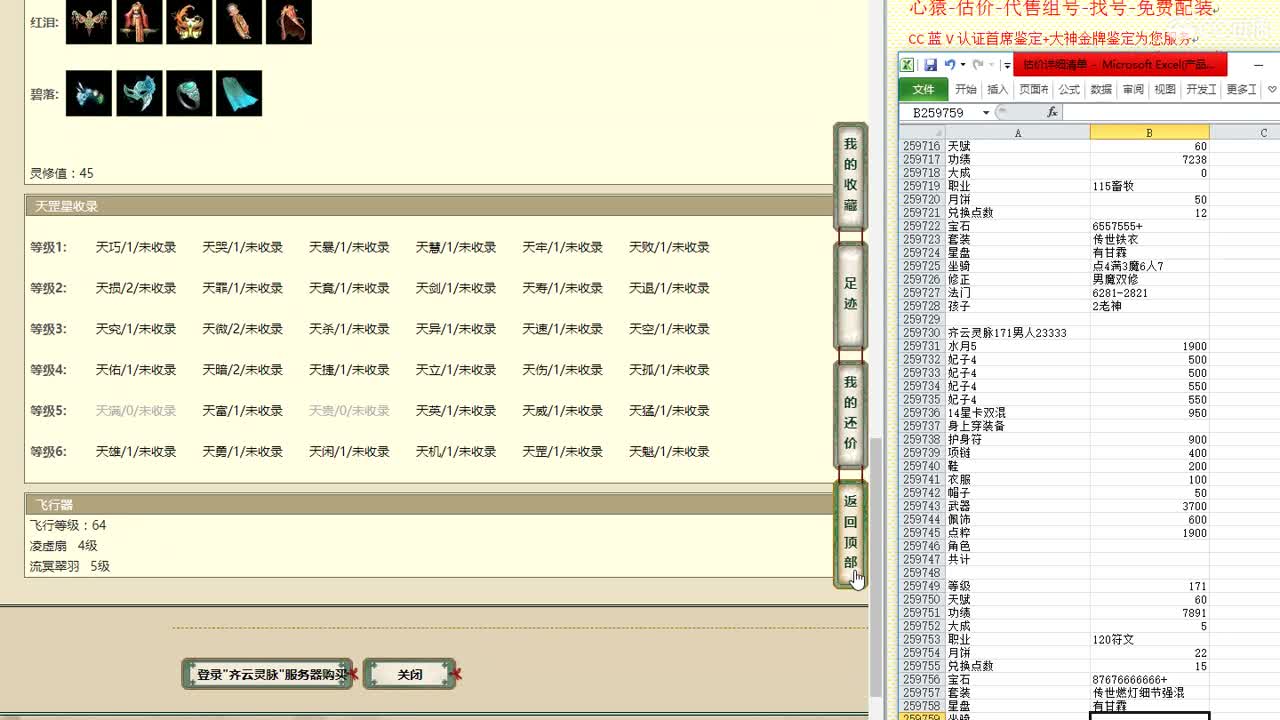Switch to the 审阅 ribbon tab
The height and width of the screenshot is (720, 1280).
point(1133,89)
